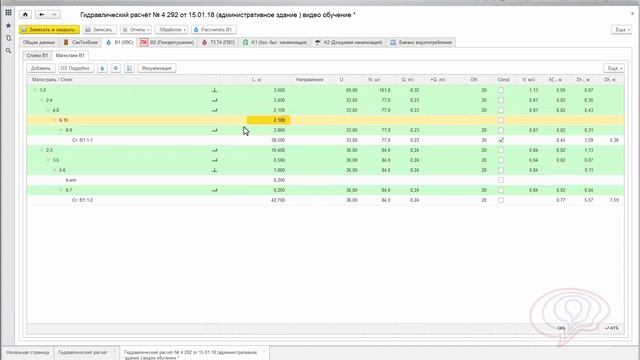Move row up with up-arrow button

coord(102,68)
